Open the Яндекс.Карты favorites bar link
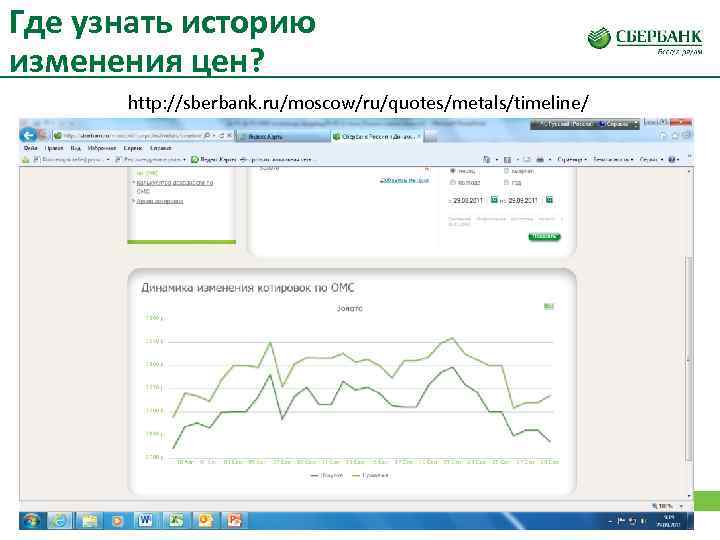Screen dimensions: 720x540 point(214,159)
